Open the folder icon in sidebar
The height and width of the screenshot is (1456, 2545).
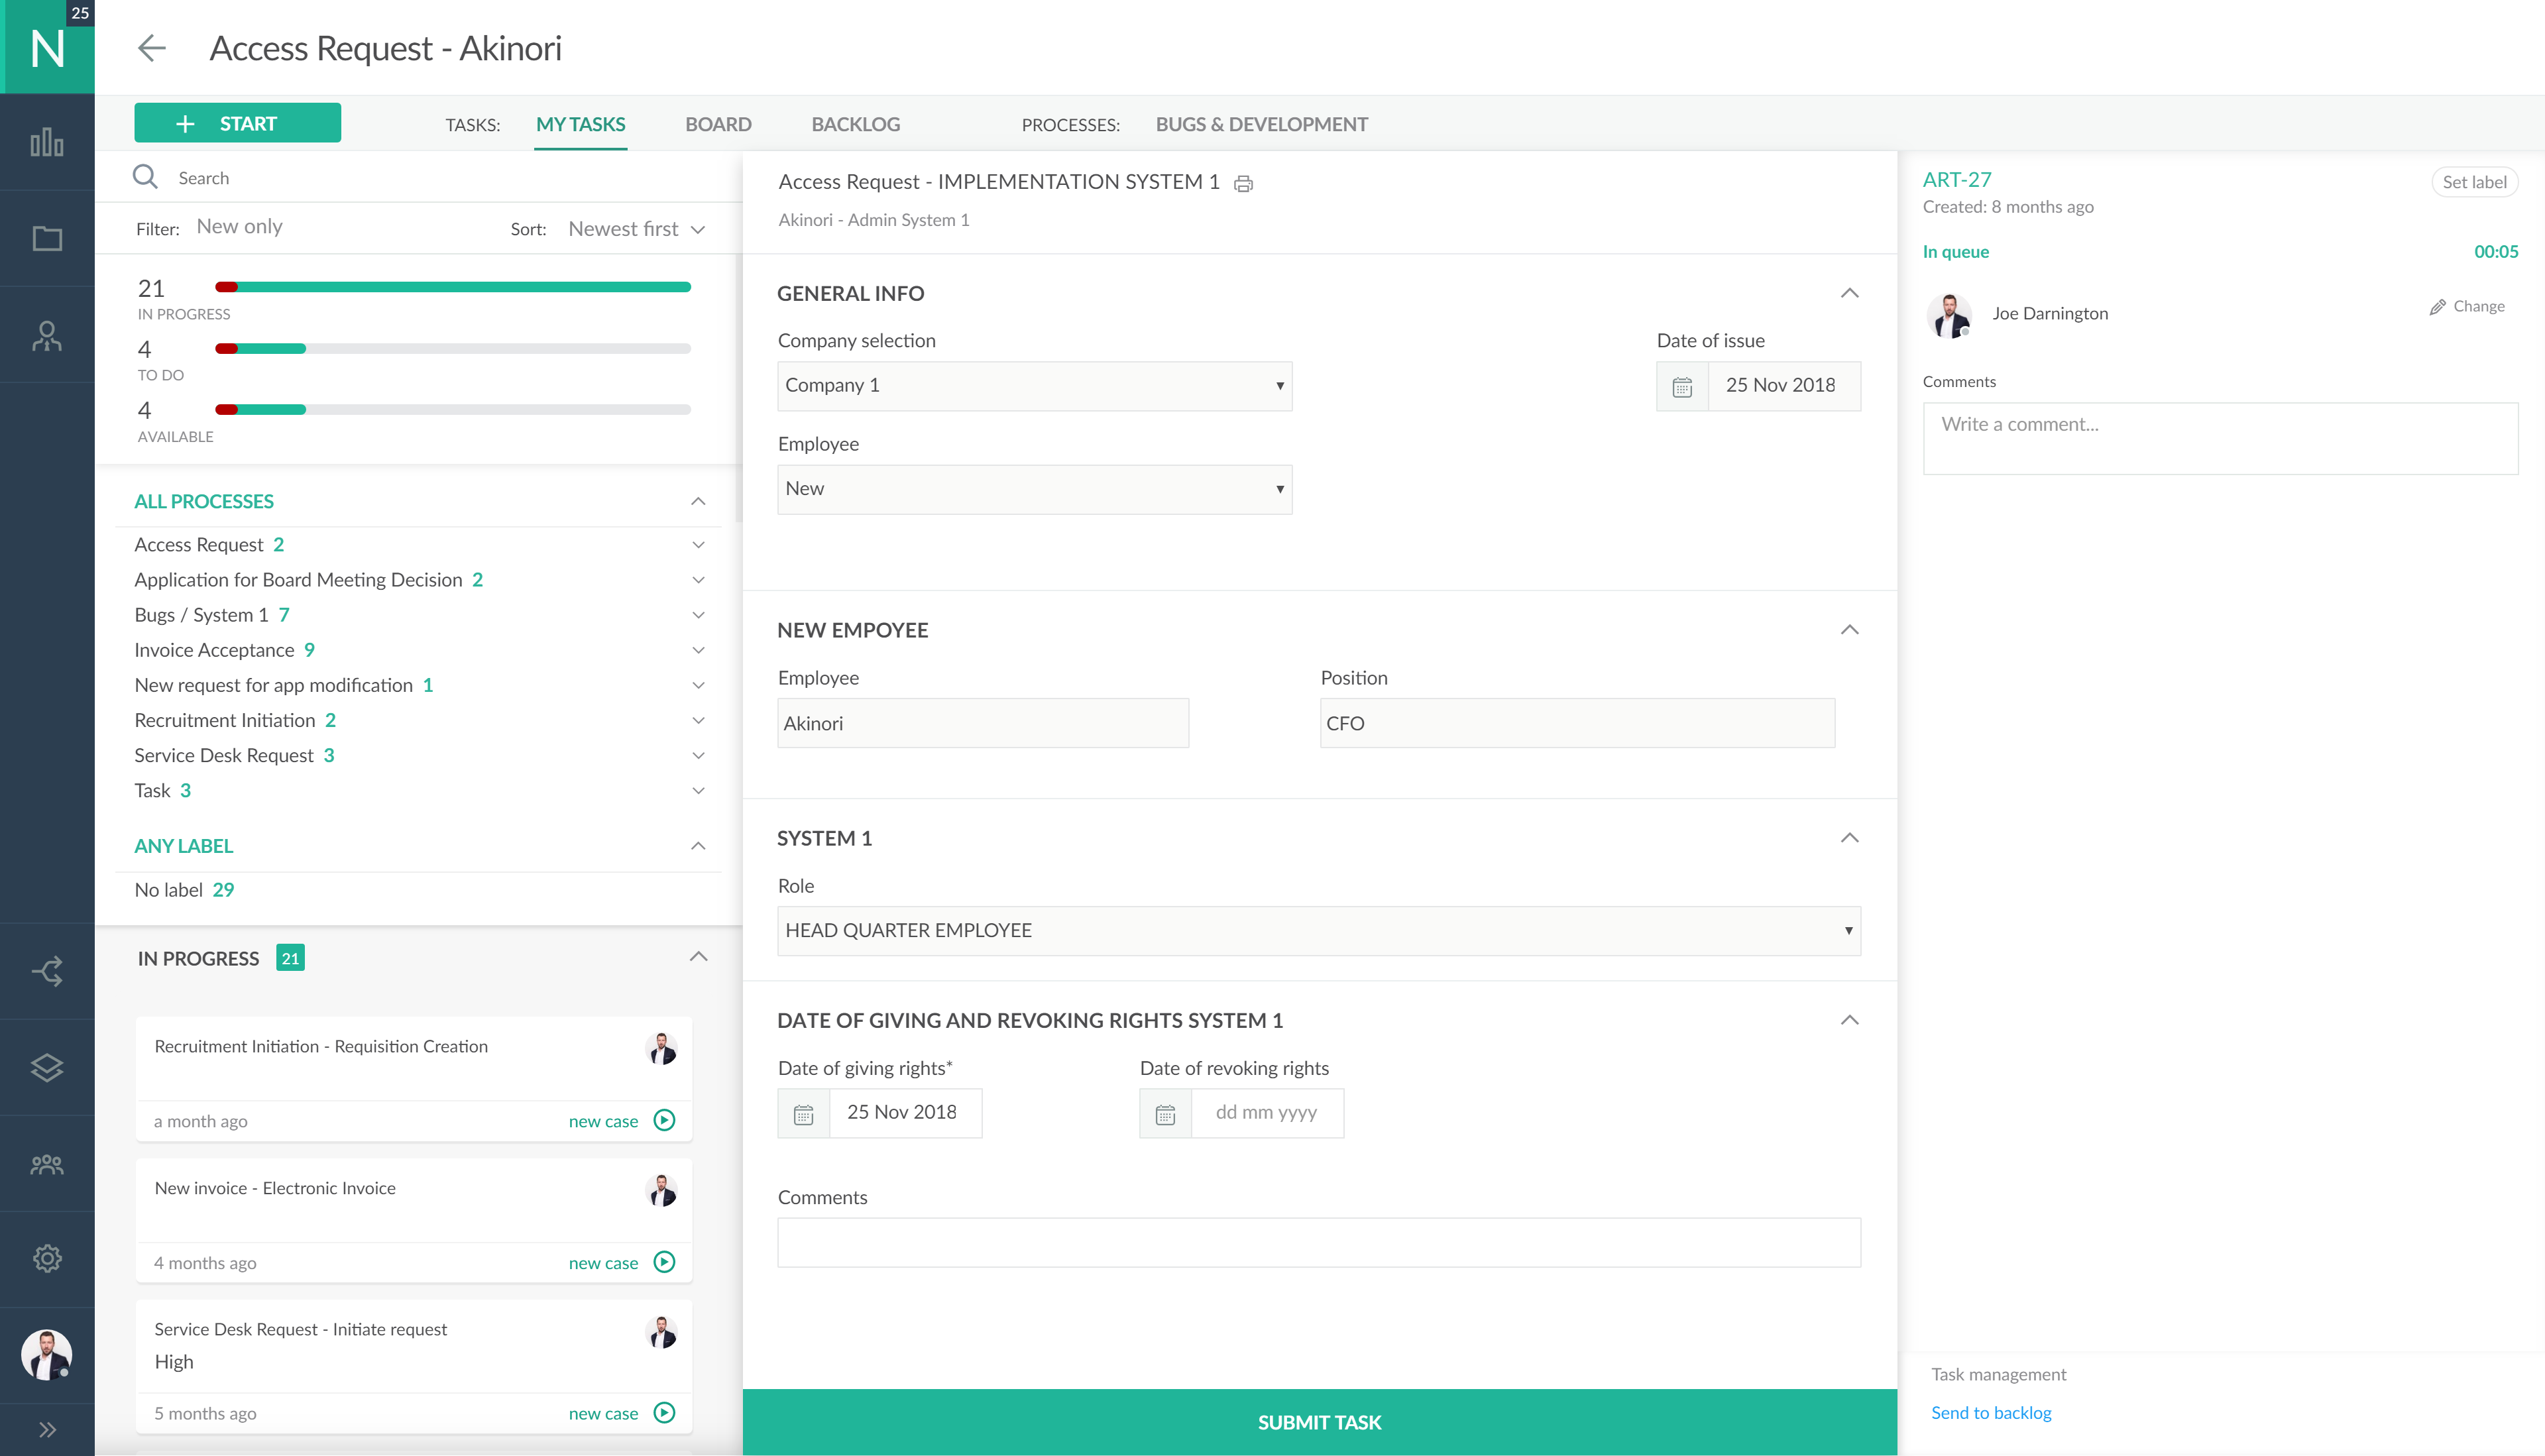pos(47,238)
